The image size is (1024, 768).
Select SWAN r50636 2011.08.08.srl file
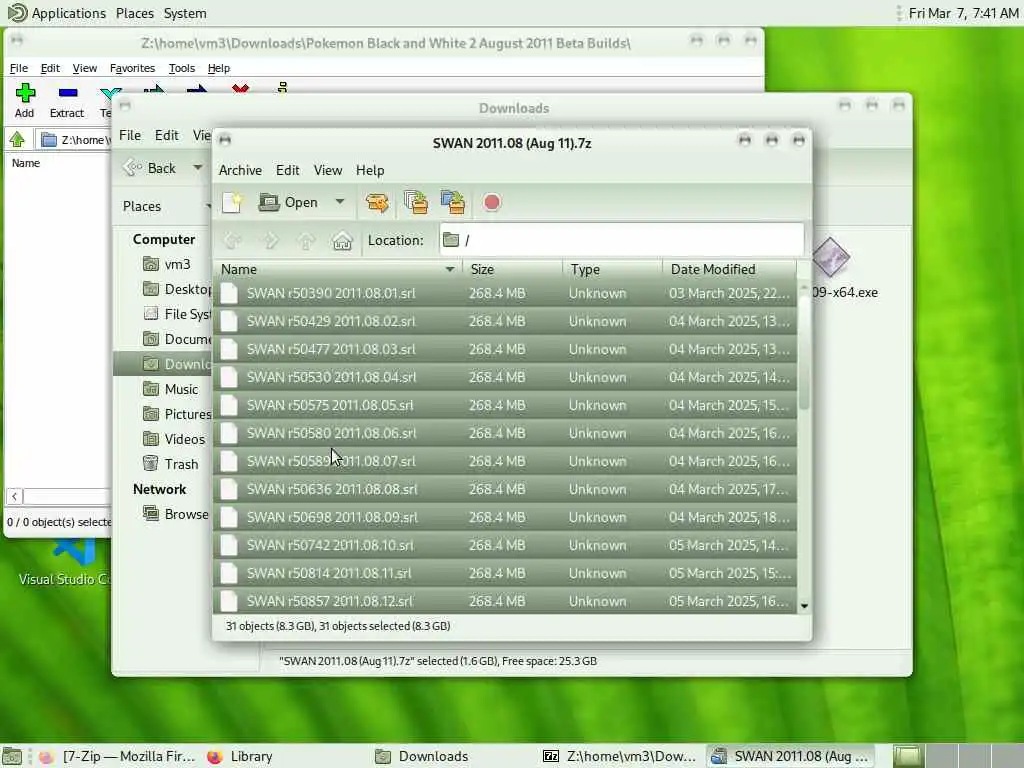tap(505, 489)
